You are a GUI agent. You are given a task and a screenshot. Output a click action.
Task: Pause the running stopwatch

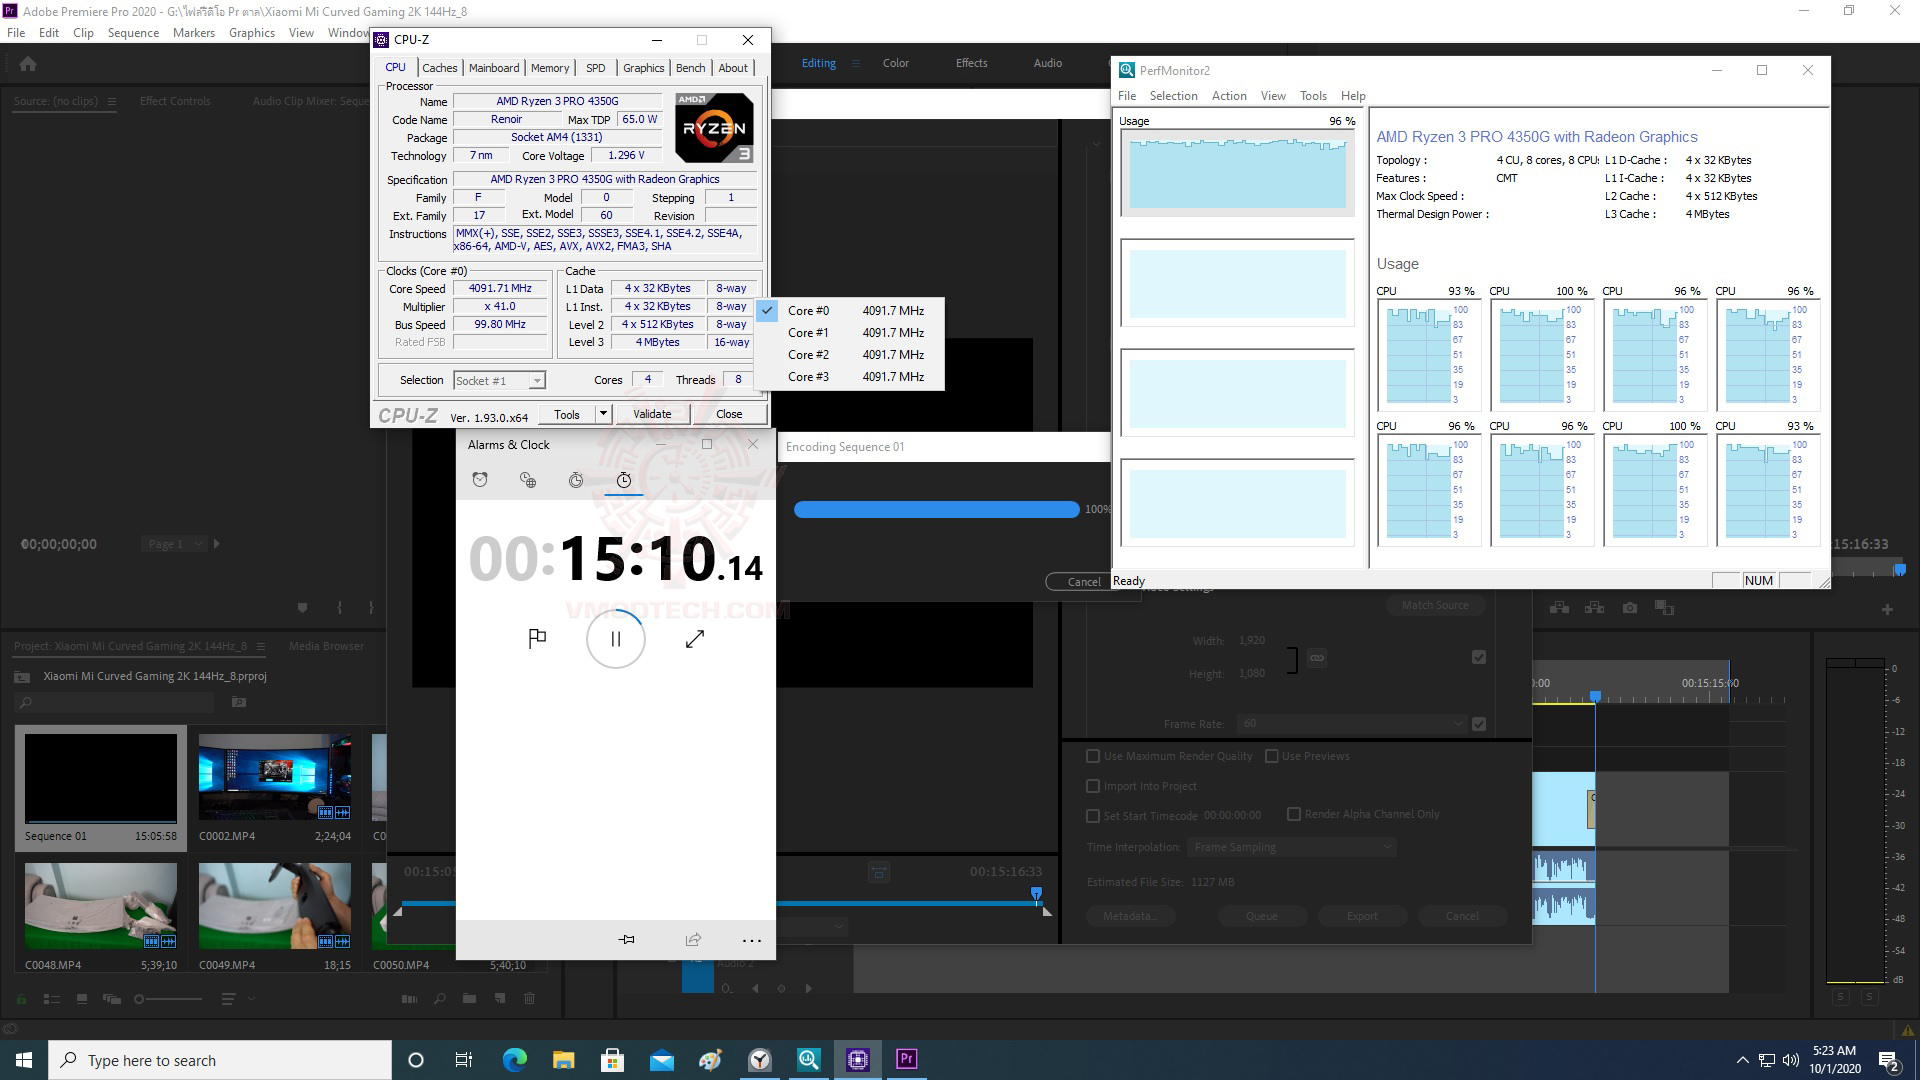pyautogui.click(x=615, y=638)
